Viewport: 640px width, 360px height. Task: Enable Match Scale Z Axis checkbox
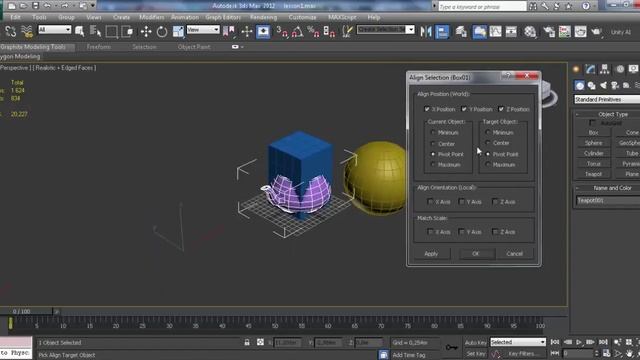point(496,232)
